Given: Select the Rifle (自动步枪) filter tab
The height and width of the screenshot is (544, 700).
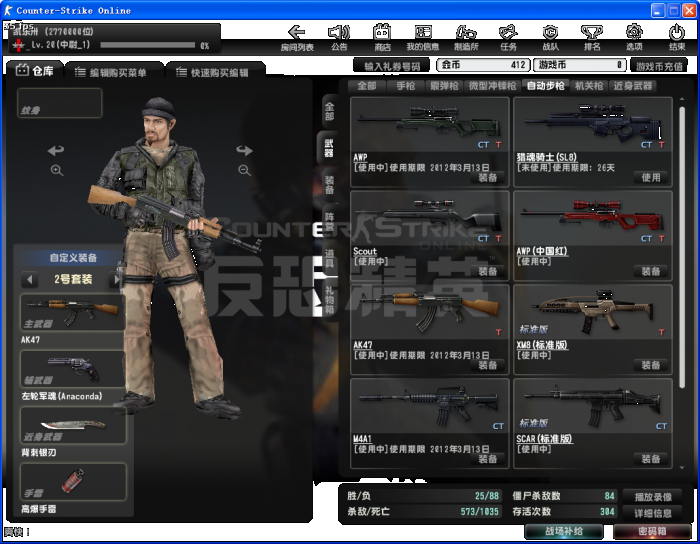Looking at the screenshot, I should 546,86.
